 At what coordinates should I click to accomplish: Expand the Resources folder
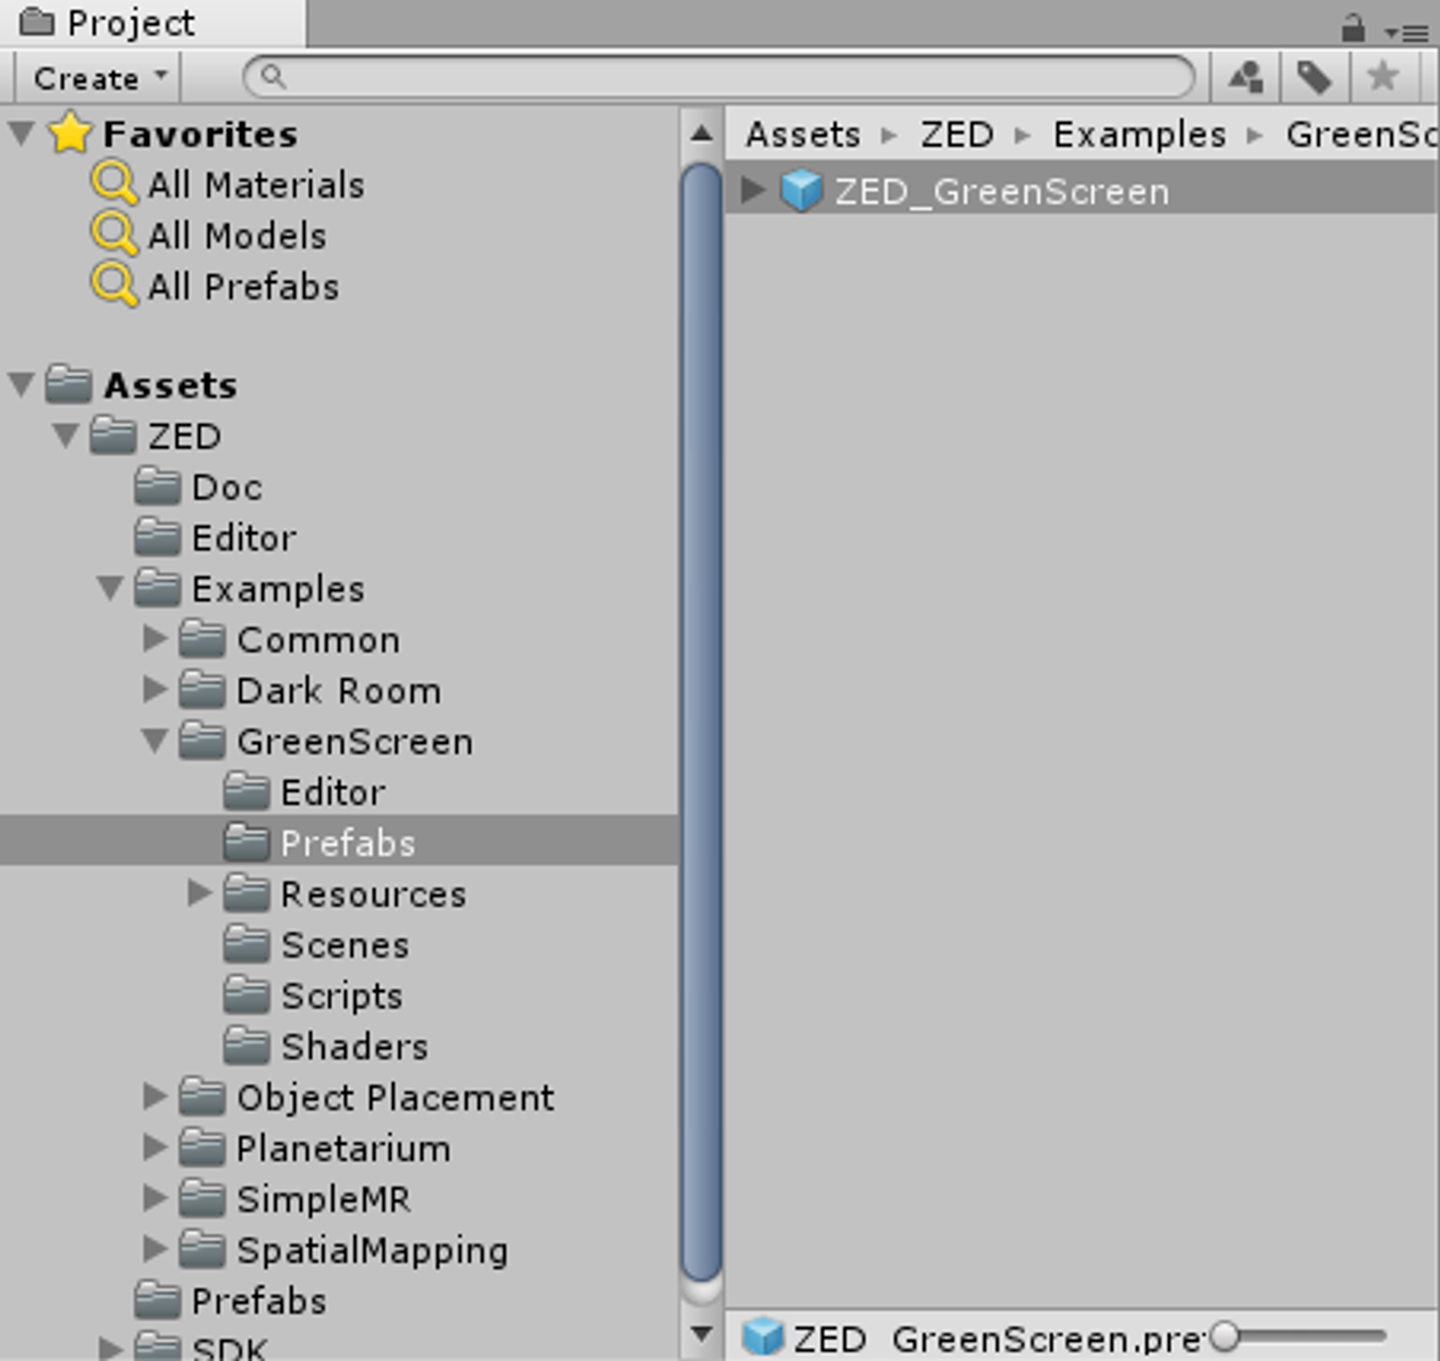click(x=200, y=893)
